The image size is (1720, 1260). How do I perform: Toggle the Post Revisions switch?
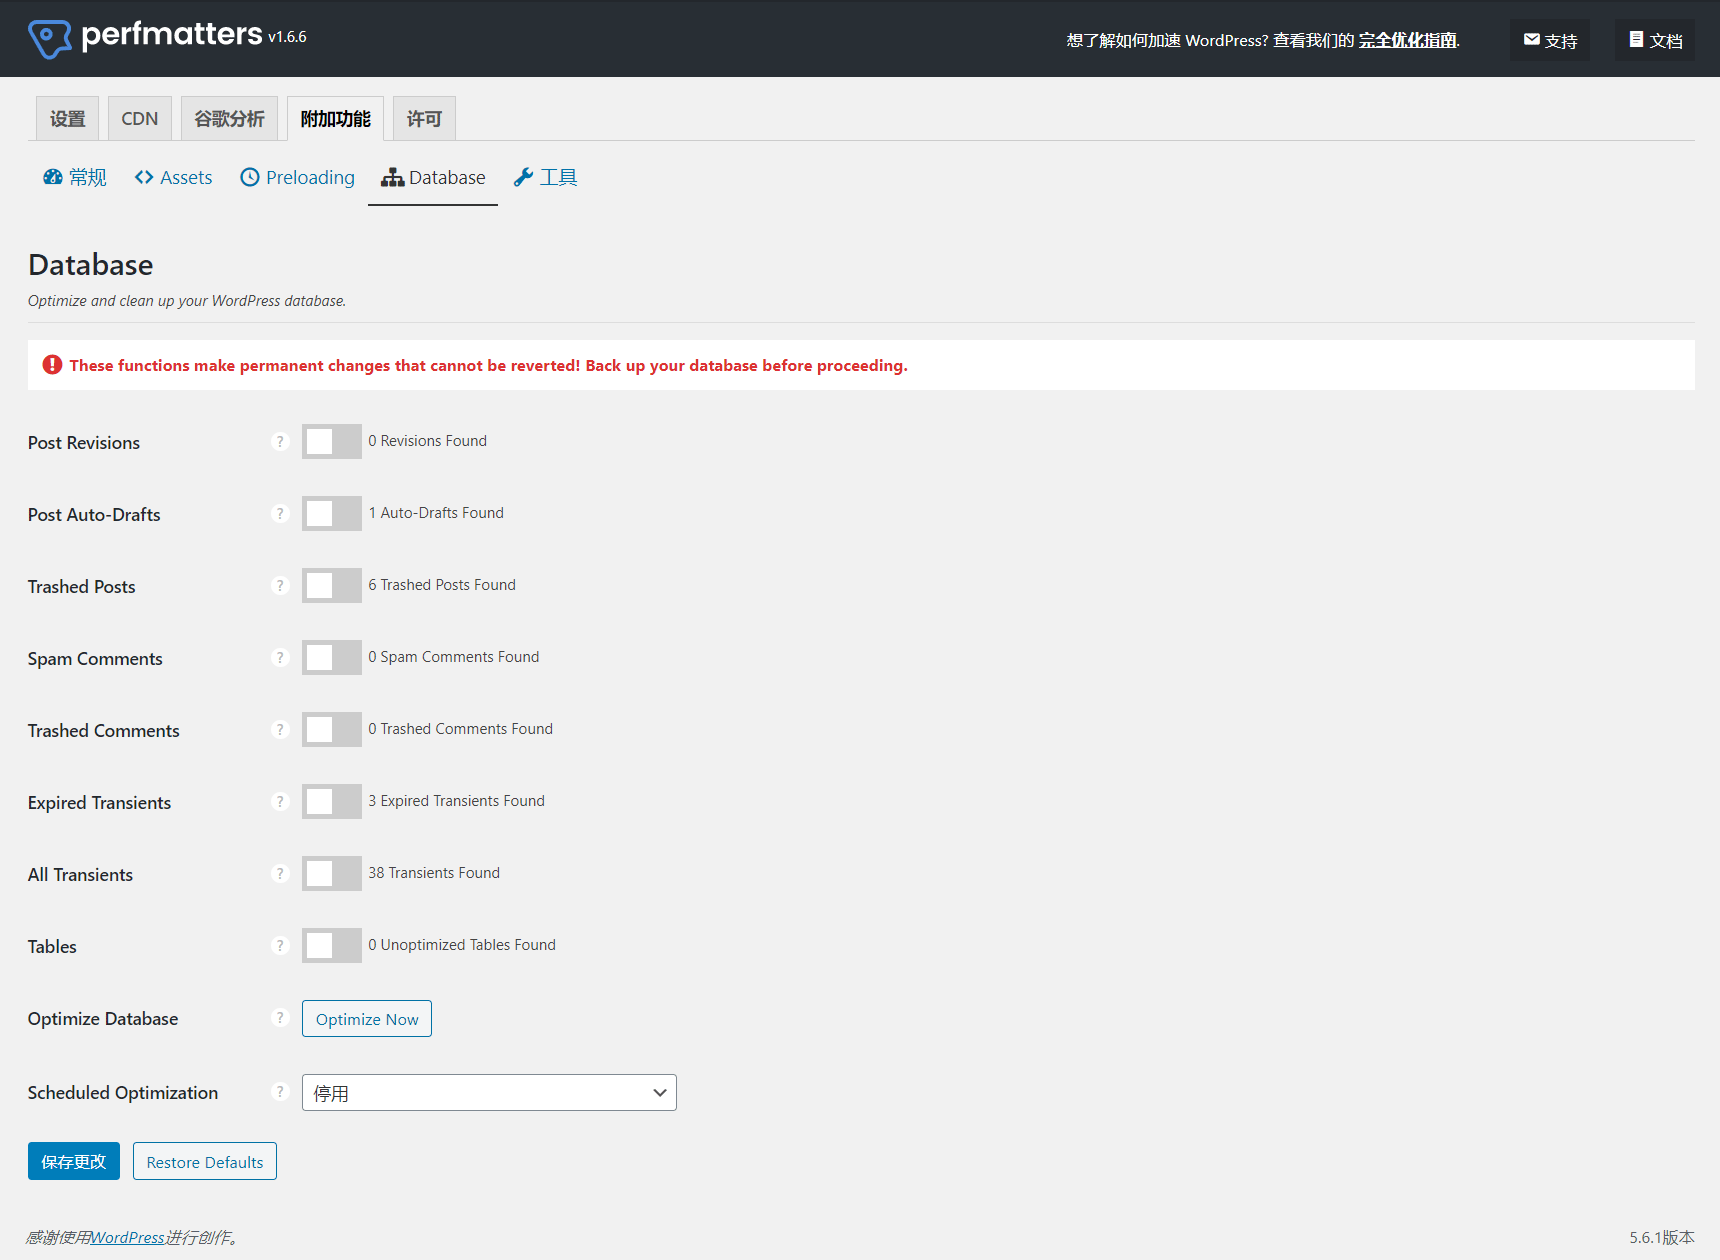pyautogui.click(x=332, y=441)
